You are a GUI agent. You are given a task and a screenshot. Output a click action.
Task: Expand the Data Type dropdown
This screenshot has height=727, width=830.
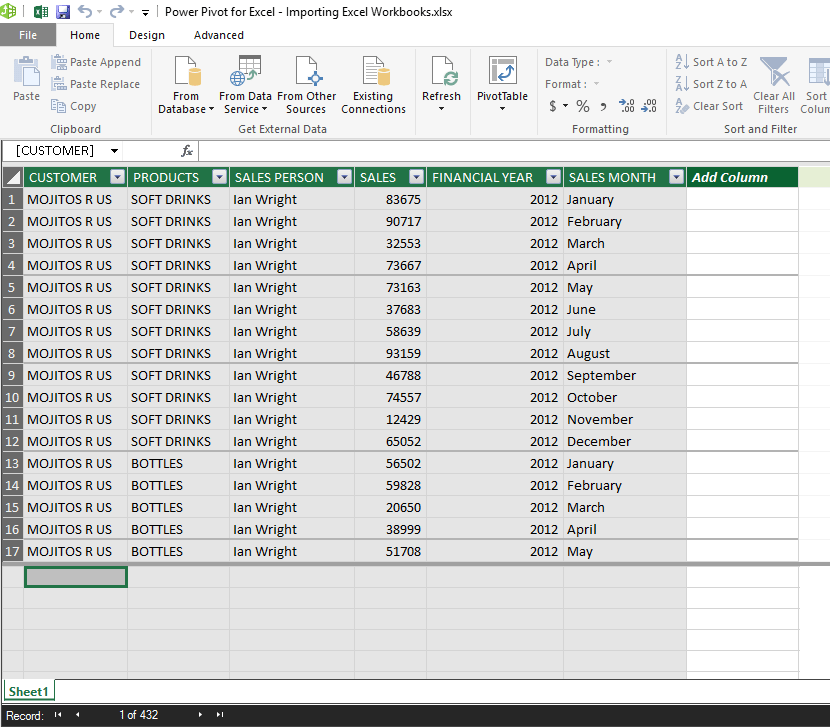[x=609, y=62]
